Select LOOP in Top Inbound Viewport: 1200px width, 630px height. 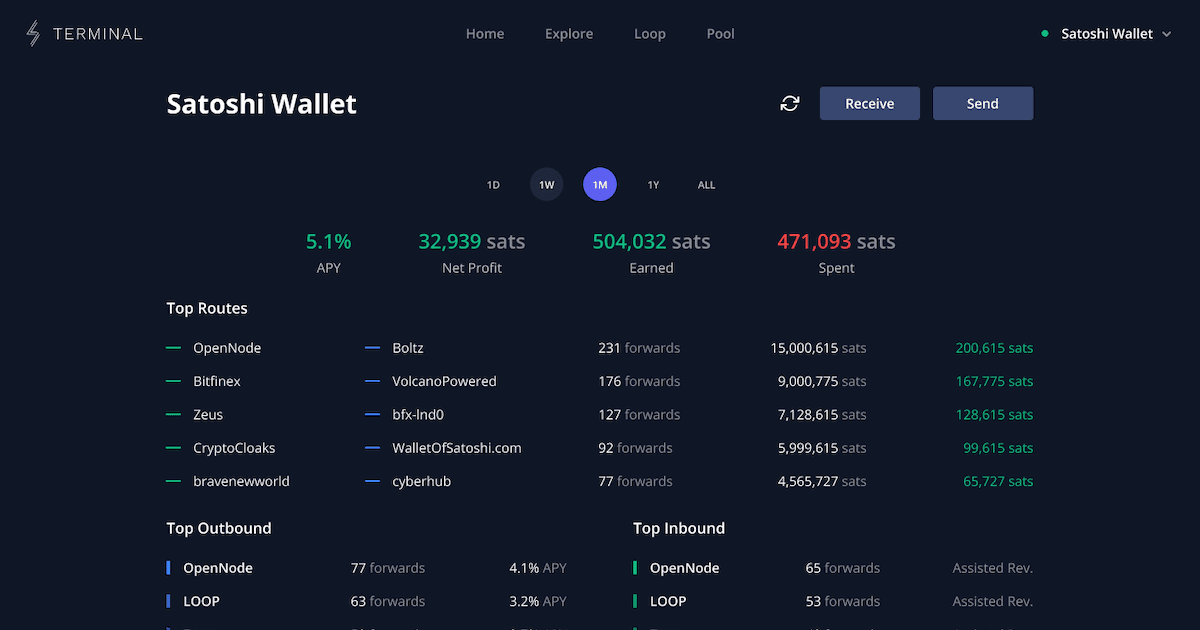tap(668, 601)
